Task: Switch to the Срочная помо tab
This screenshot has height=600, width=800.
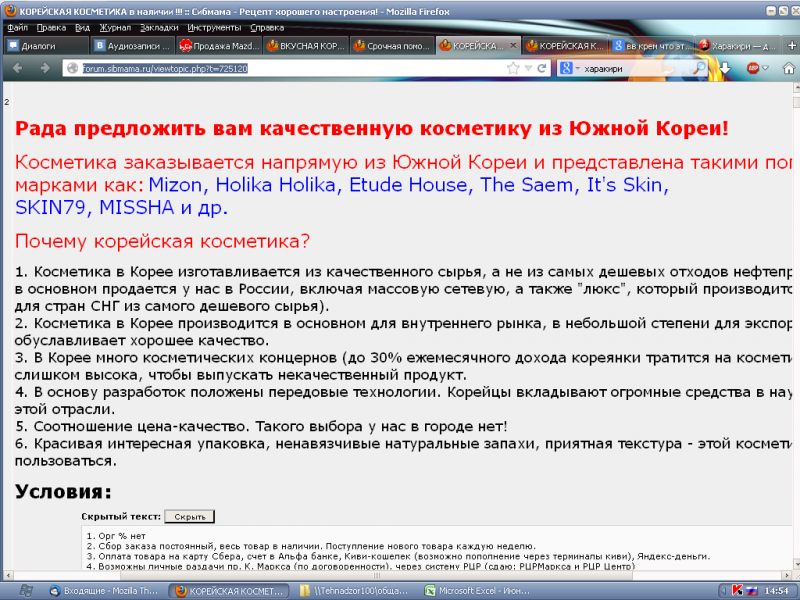Action: (x=393, y=45)
